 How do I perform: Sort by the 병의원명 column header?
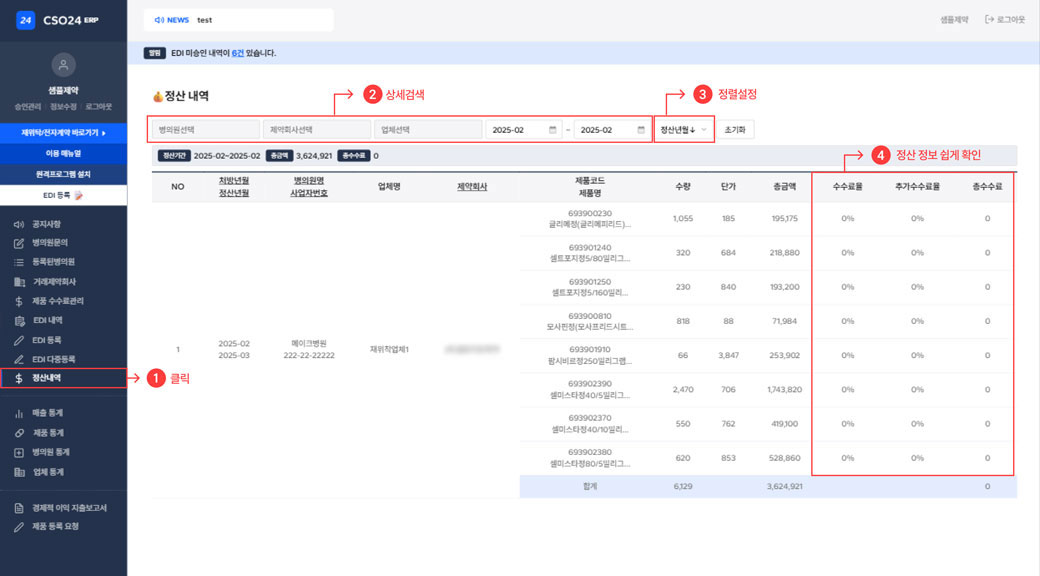pyautogui.click(x=308, y=180)
